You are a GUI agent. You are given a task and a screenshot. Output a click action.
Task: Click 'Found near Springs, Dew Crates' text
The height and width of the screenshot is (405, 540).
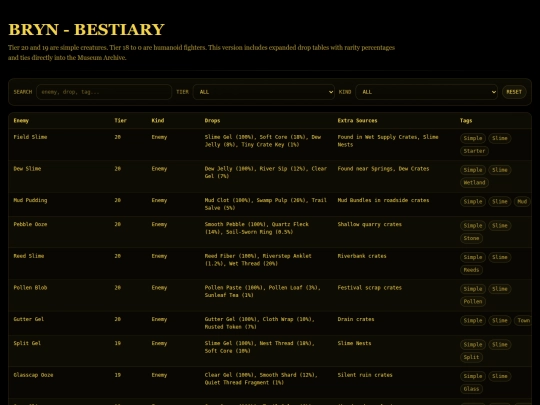383,169
